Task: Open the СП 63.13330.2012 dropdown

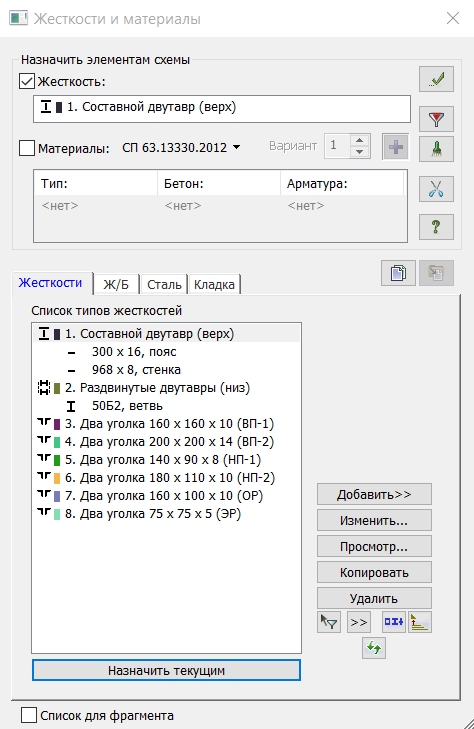Action: 181,147
